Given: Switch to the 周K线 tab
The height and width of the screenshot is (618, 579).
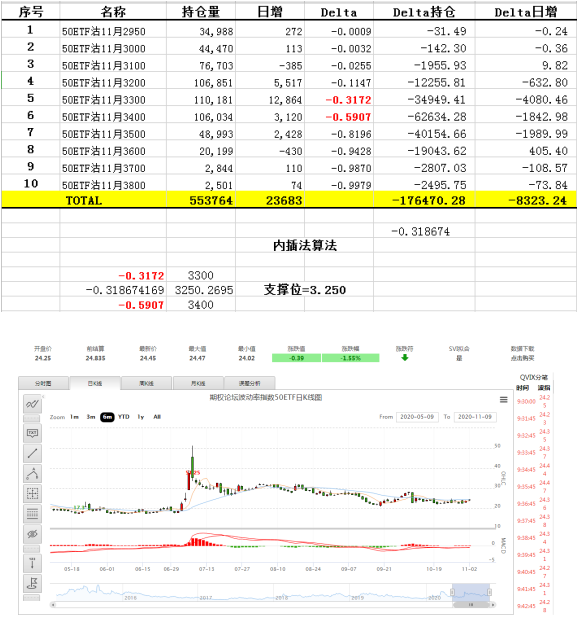Looking at the screenshot, I should (146, 383).
